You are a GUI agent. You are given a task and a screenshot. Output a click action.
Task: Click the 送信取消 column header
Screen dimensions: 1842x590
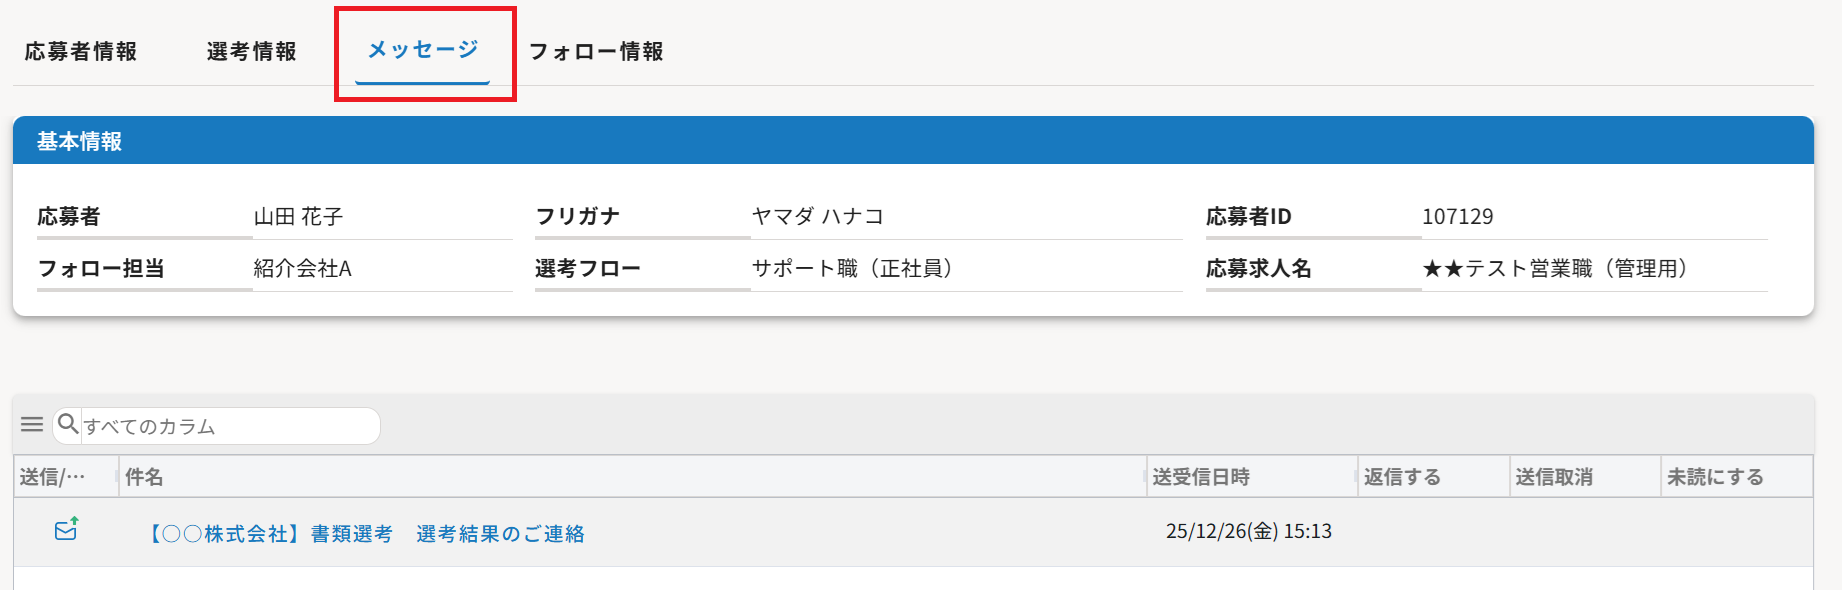click(1554, 477)
